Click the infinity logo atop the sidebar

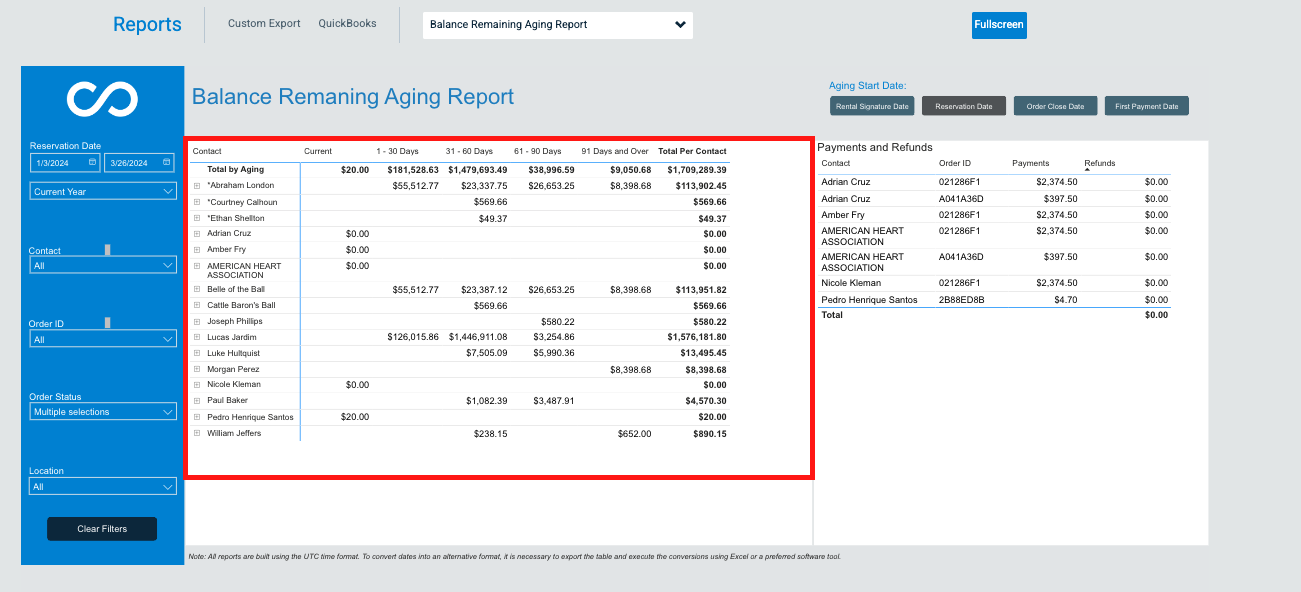[x=102, y=98]
